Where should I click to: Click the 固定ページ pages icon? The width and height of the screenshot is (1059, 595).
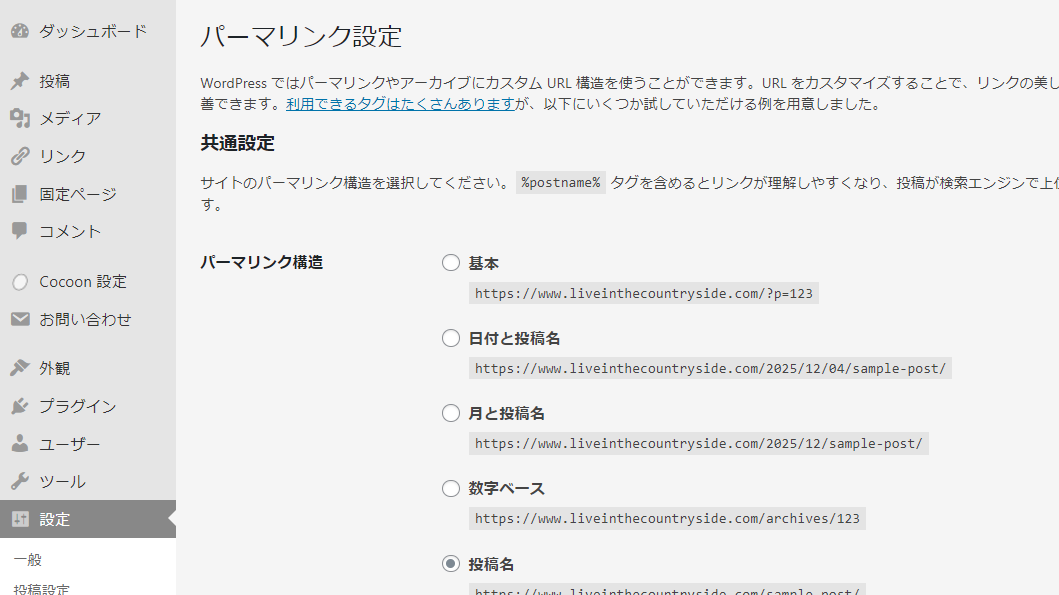(x=20, y=194)
